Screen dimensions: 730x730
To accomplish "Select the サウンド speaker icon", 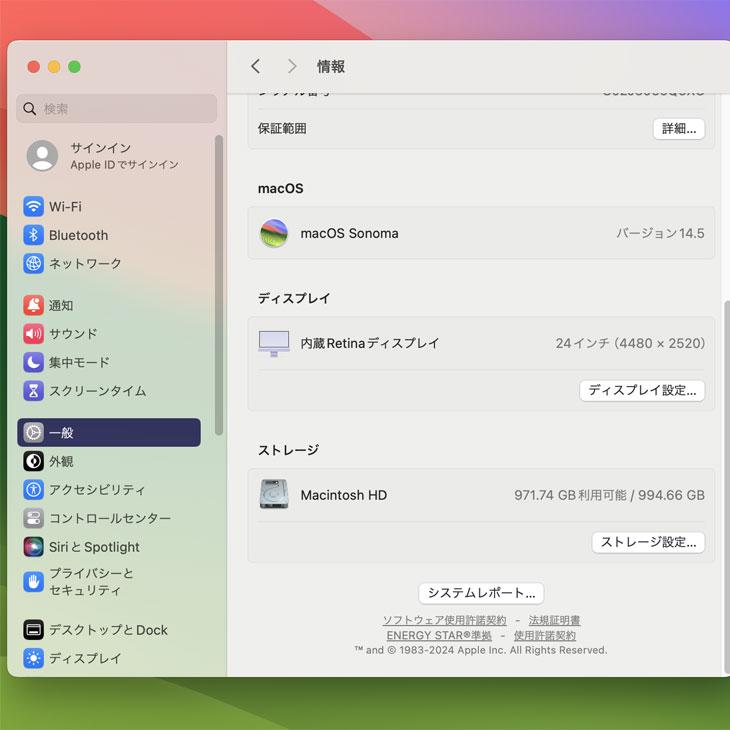I will pyautogui.click(x=34, y=334).
